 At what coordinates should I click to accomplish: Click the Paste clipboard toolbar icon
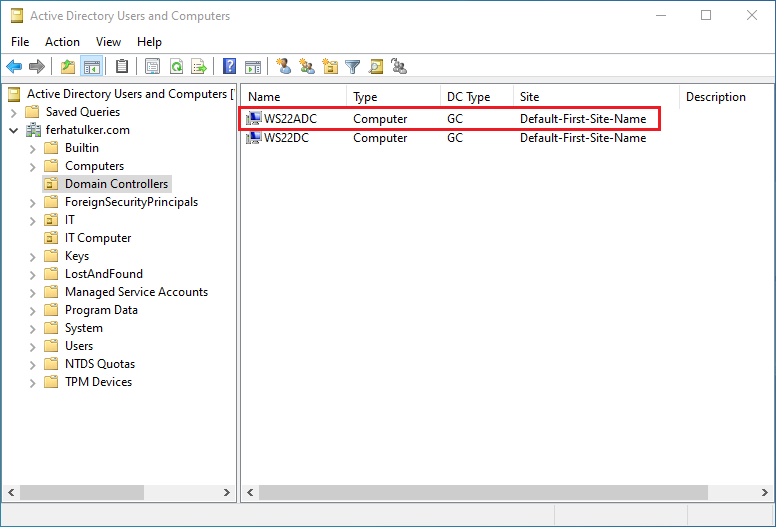[x=122, y=66]
